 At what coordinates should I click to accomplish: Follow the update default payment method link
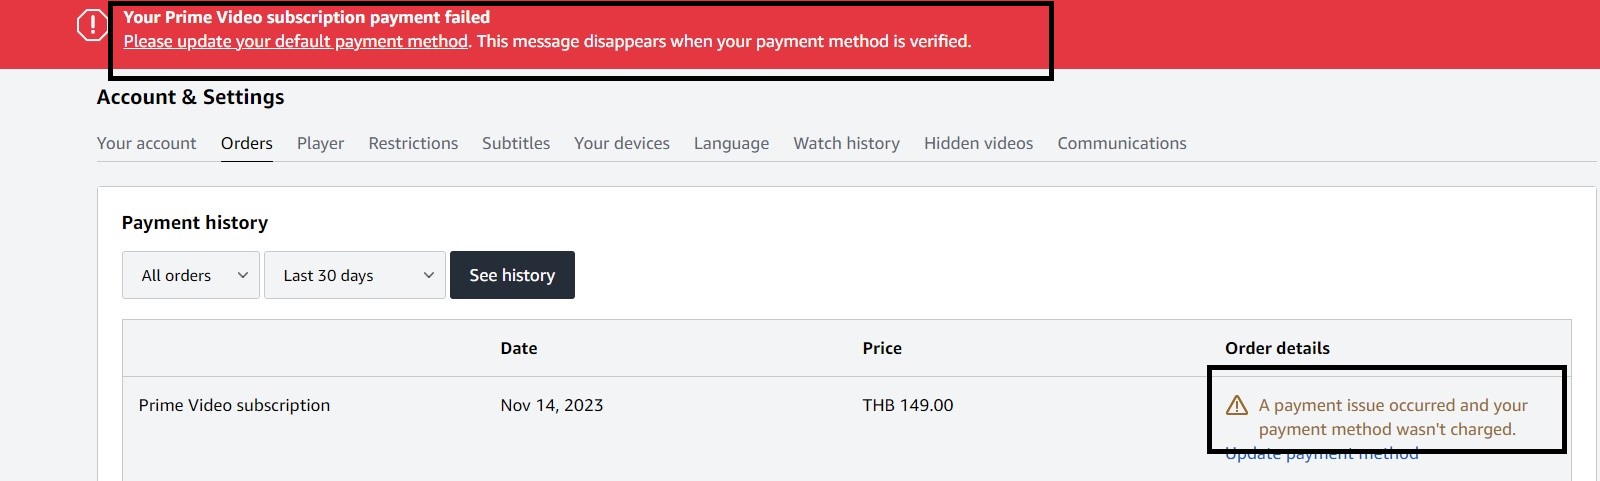[x=296, y=41]
